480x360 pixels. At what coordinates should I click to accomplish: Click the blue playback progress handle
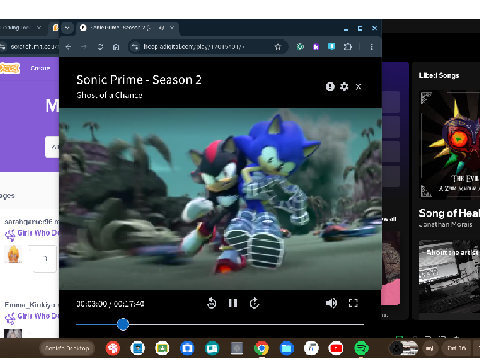pos(123,324)
